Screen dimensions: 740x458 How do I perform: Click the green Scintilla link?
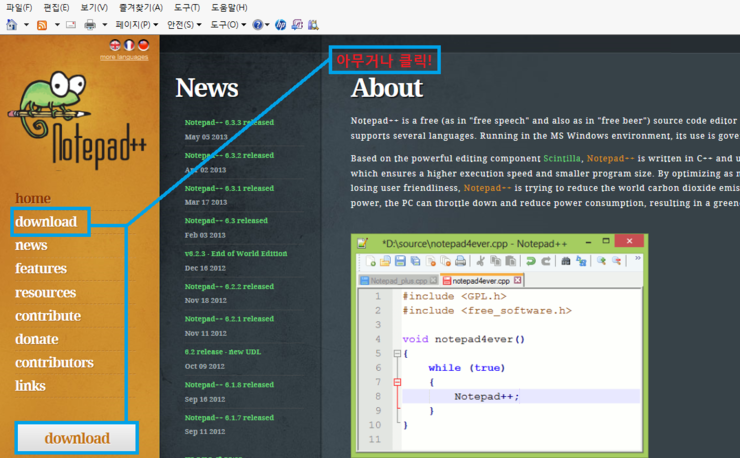(x=563, y=159)
